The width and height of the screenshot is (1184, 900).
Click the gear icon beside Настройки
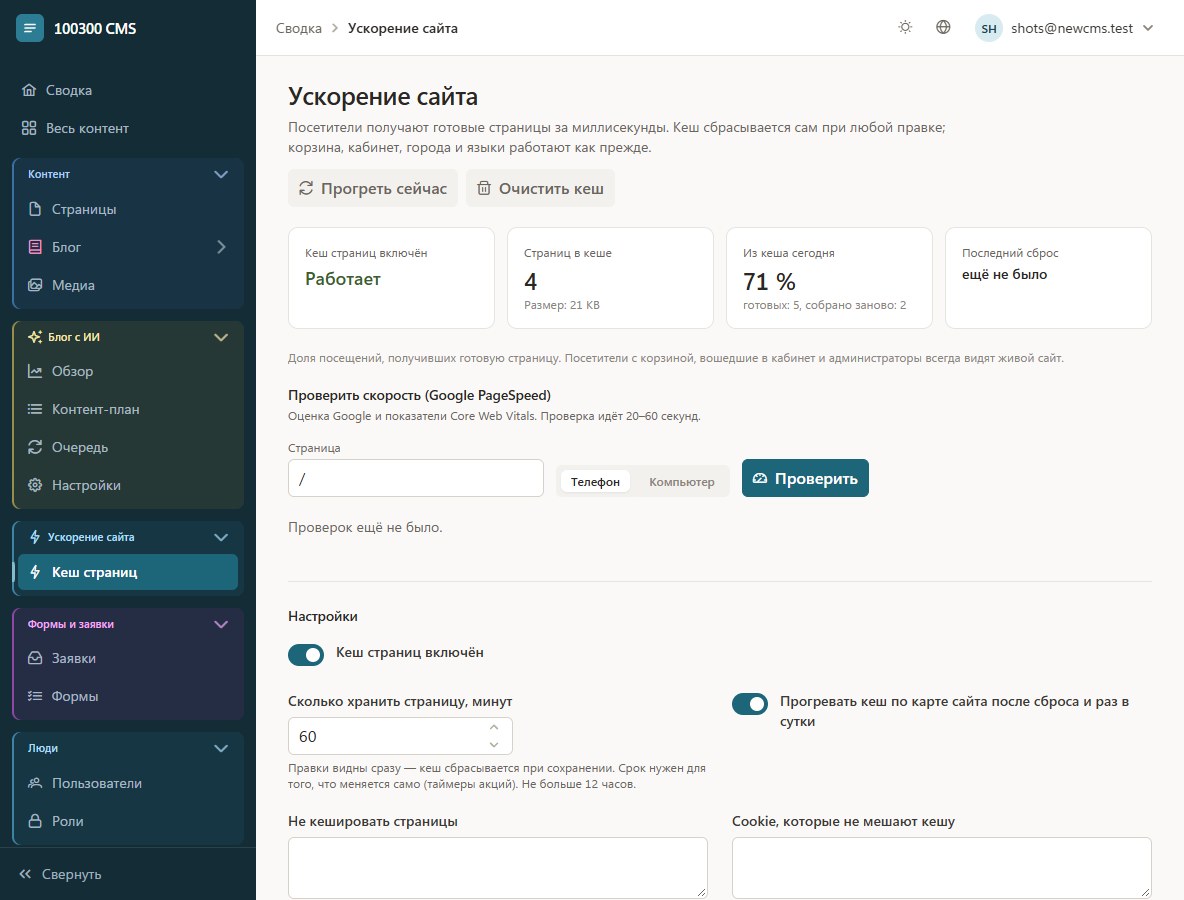pyautogui.click(x=35, y=485)
